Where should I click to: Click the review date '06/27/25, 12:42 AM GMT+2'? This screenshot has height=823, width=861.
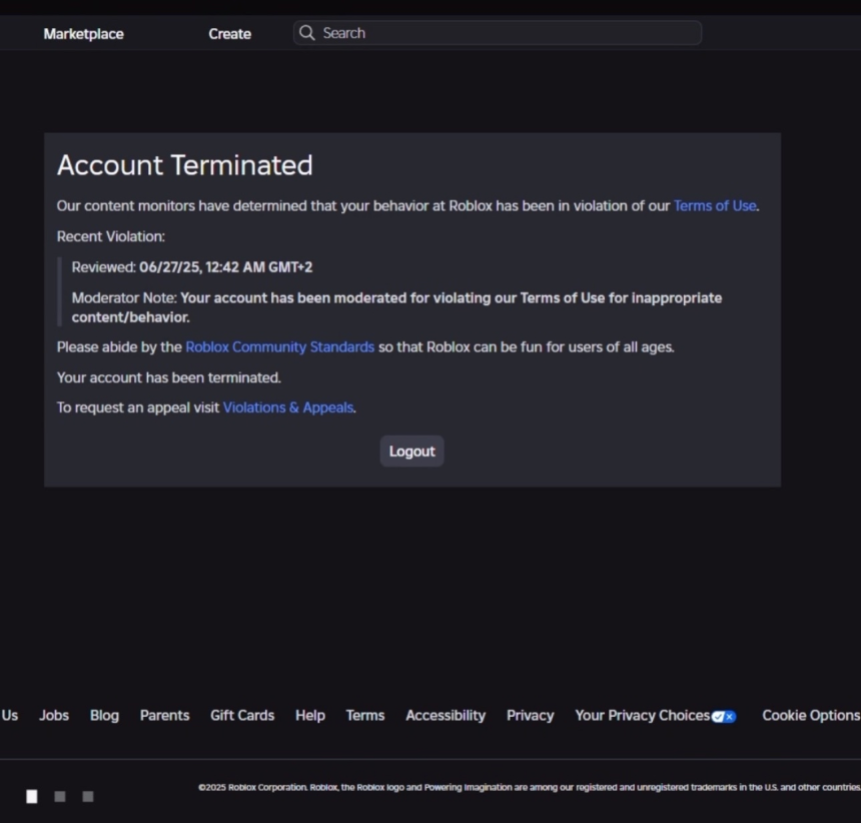pos(226,267)
